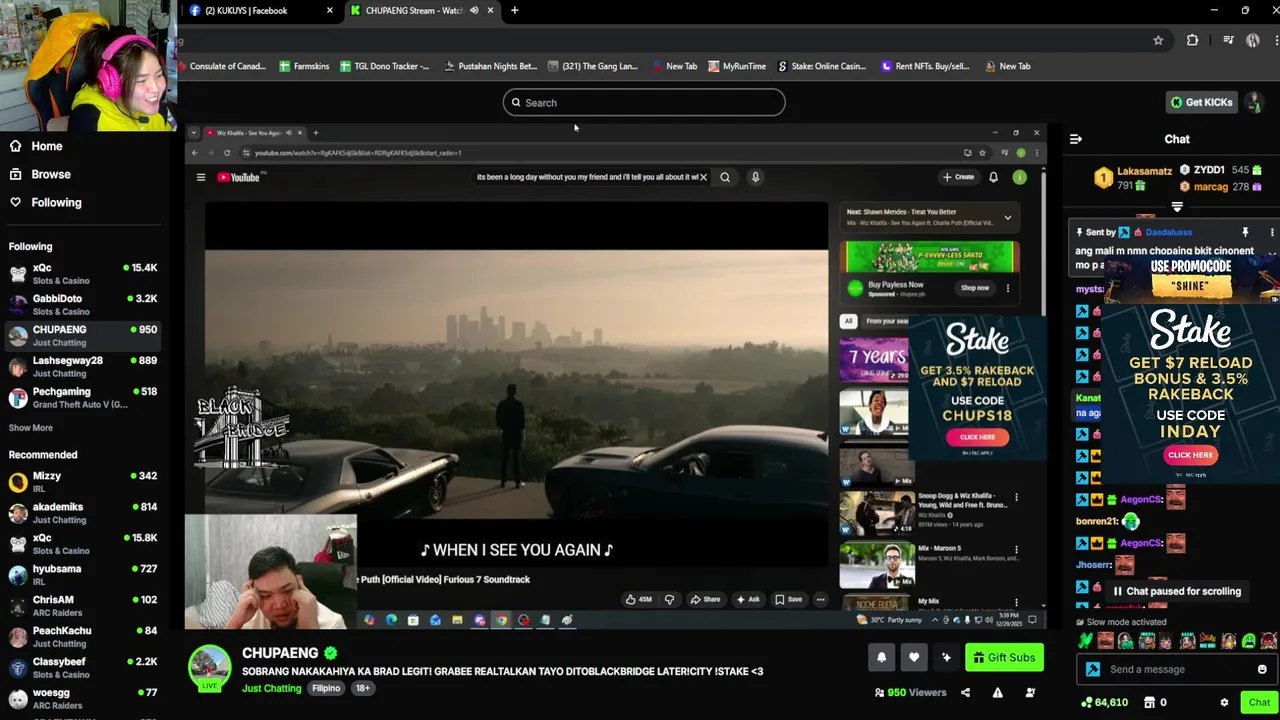
Task: Open pinned message three-dot options
Action: (1271, 232)
